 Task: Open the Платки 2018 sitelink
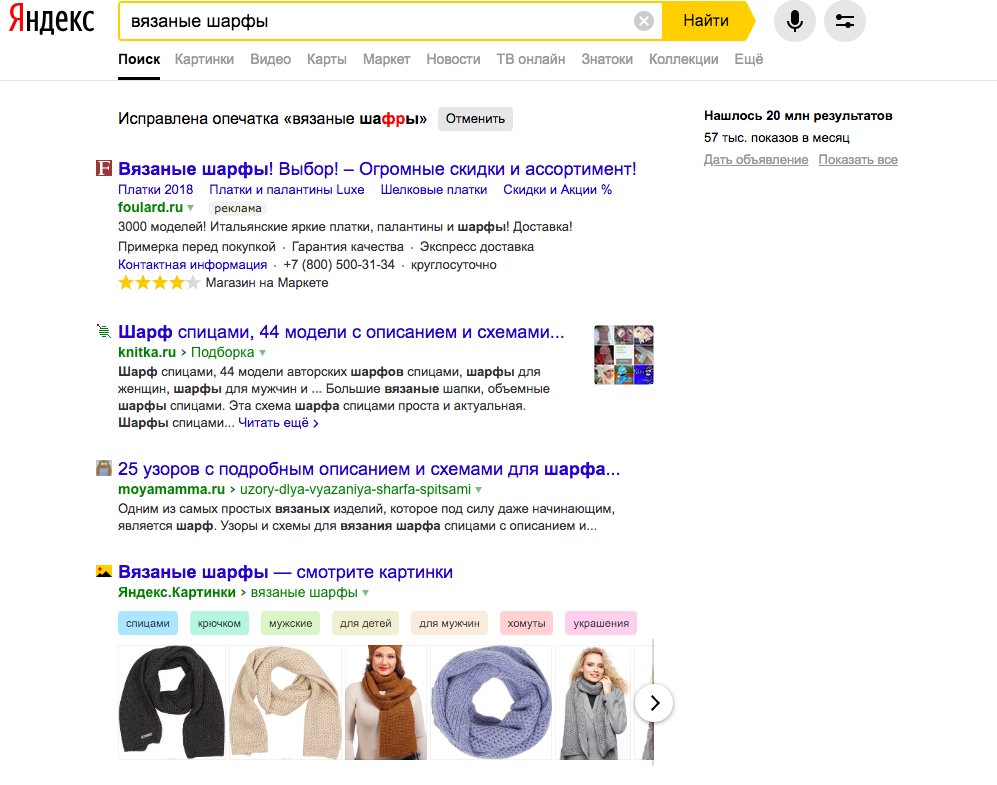click(156, 189)
